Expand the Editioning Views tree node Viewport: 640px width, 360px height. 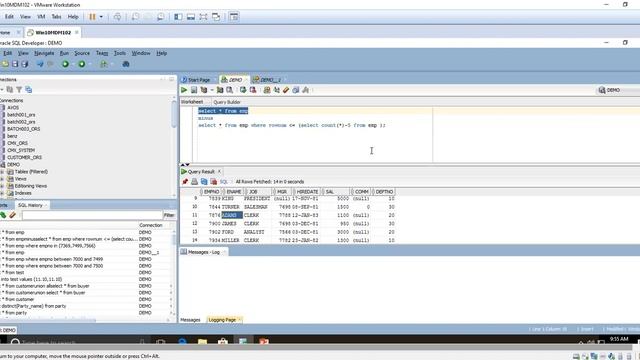tap(2, 186)
